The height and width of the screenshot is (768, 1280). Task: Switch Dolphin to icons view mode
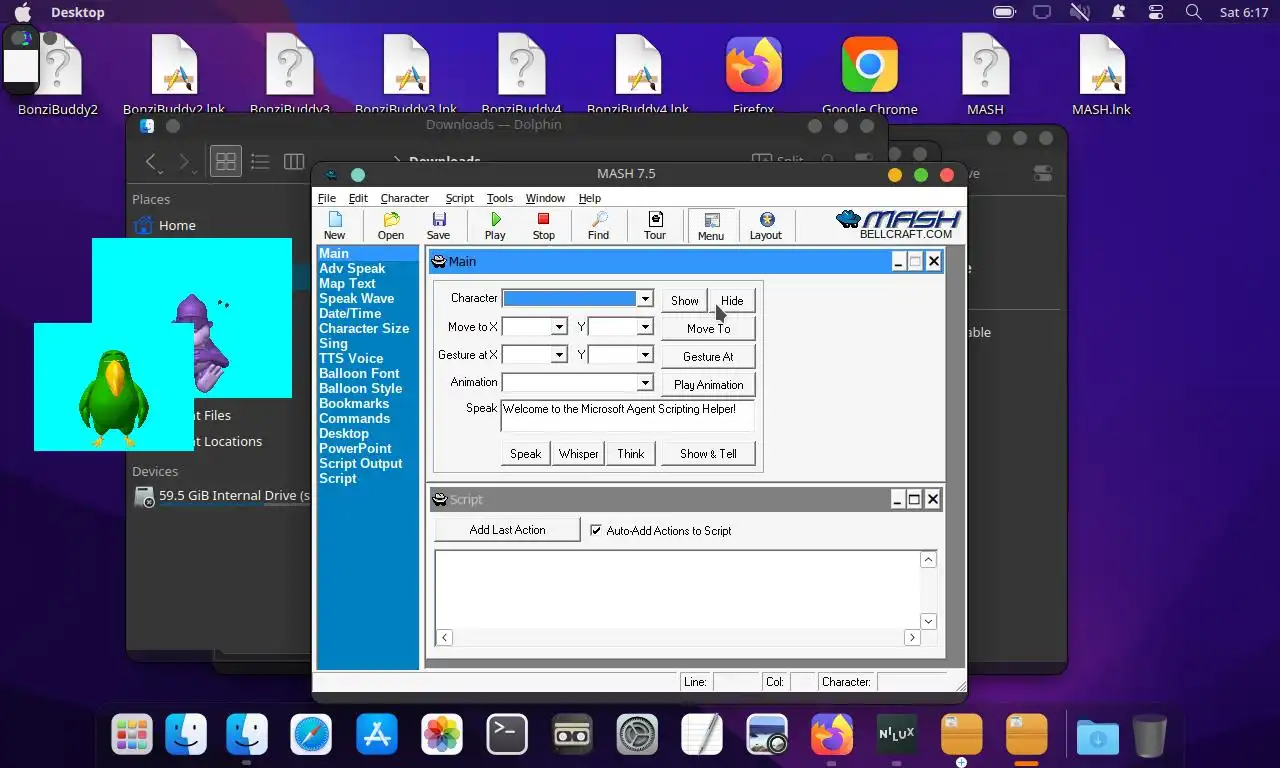226,161
